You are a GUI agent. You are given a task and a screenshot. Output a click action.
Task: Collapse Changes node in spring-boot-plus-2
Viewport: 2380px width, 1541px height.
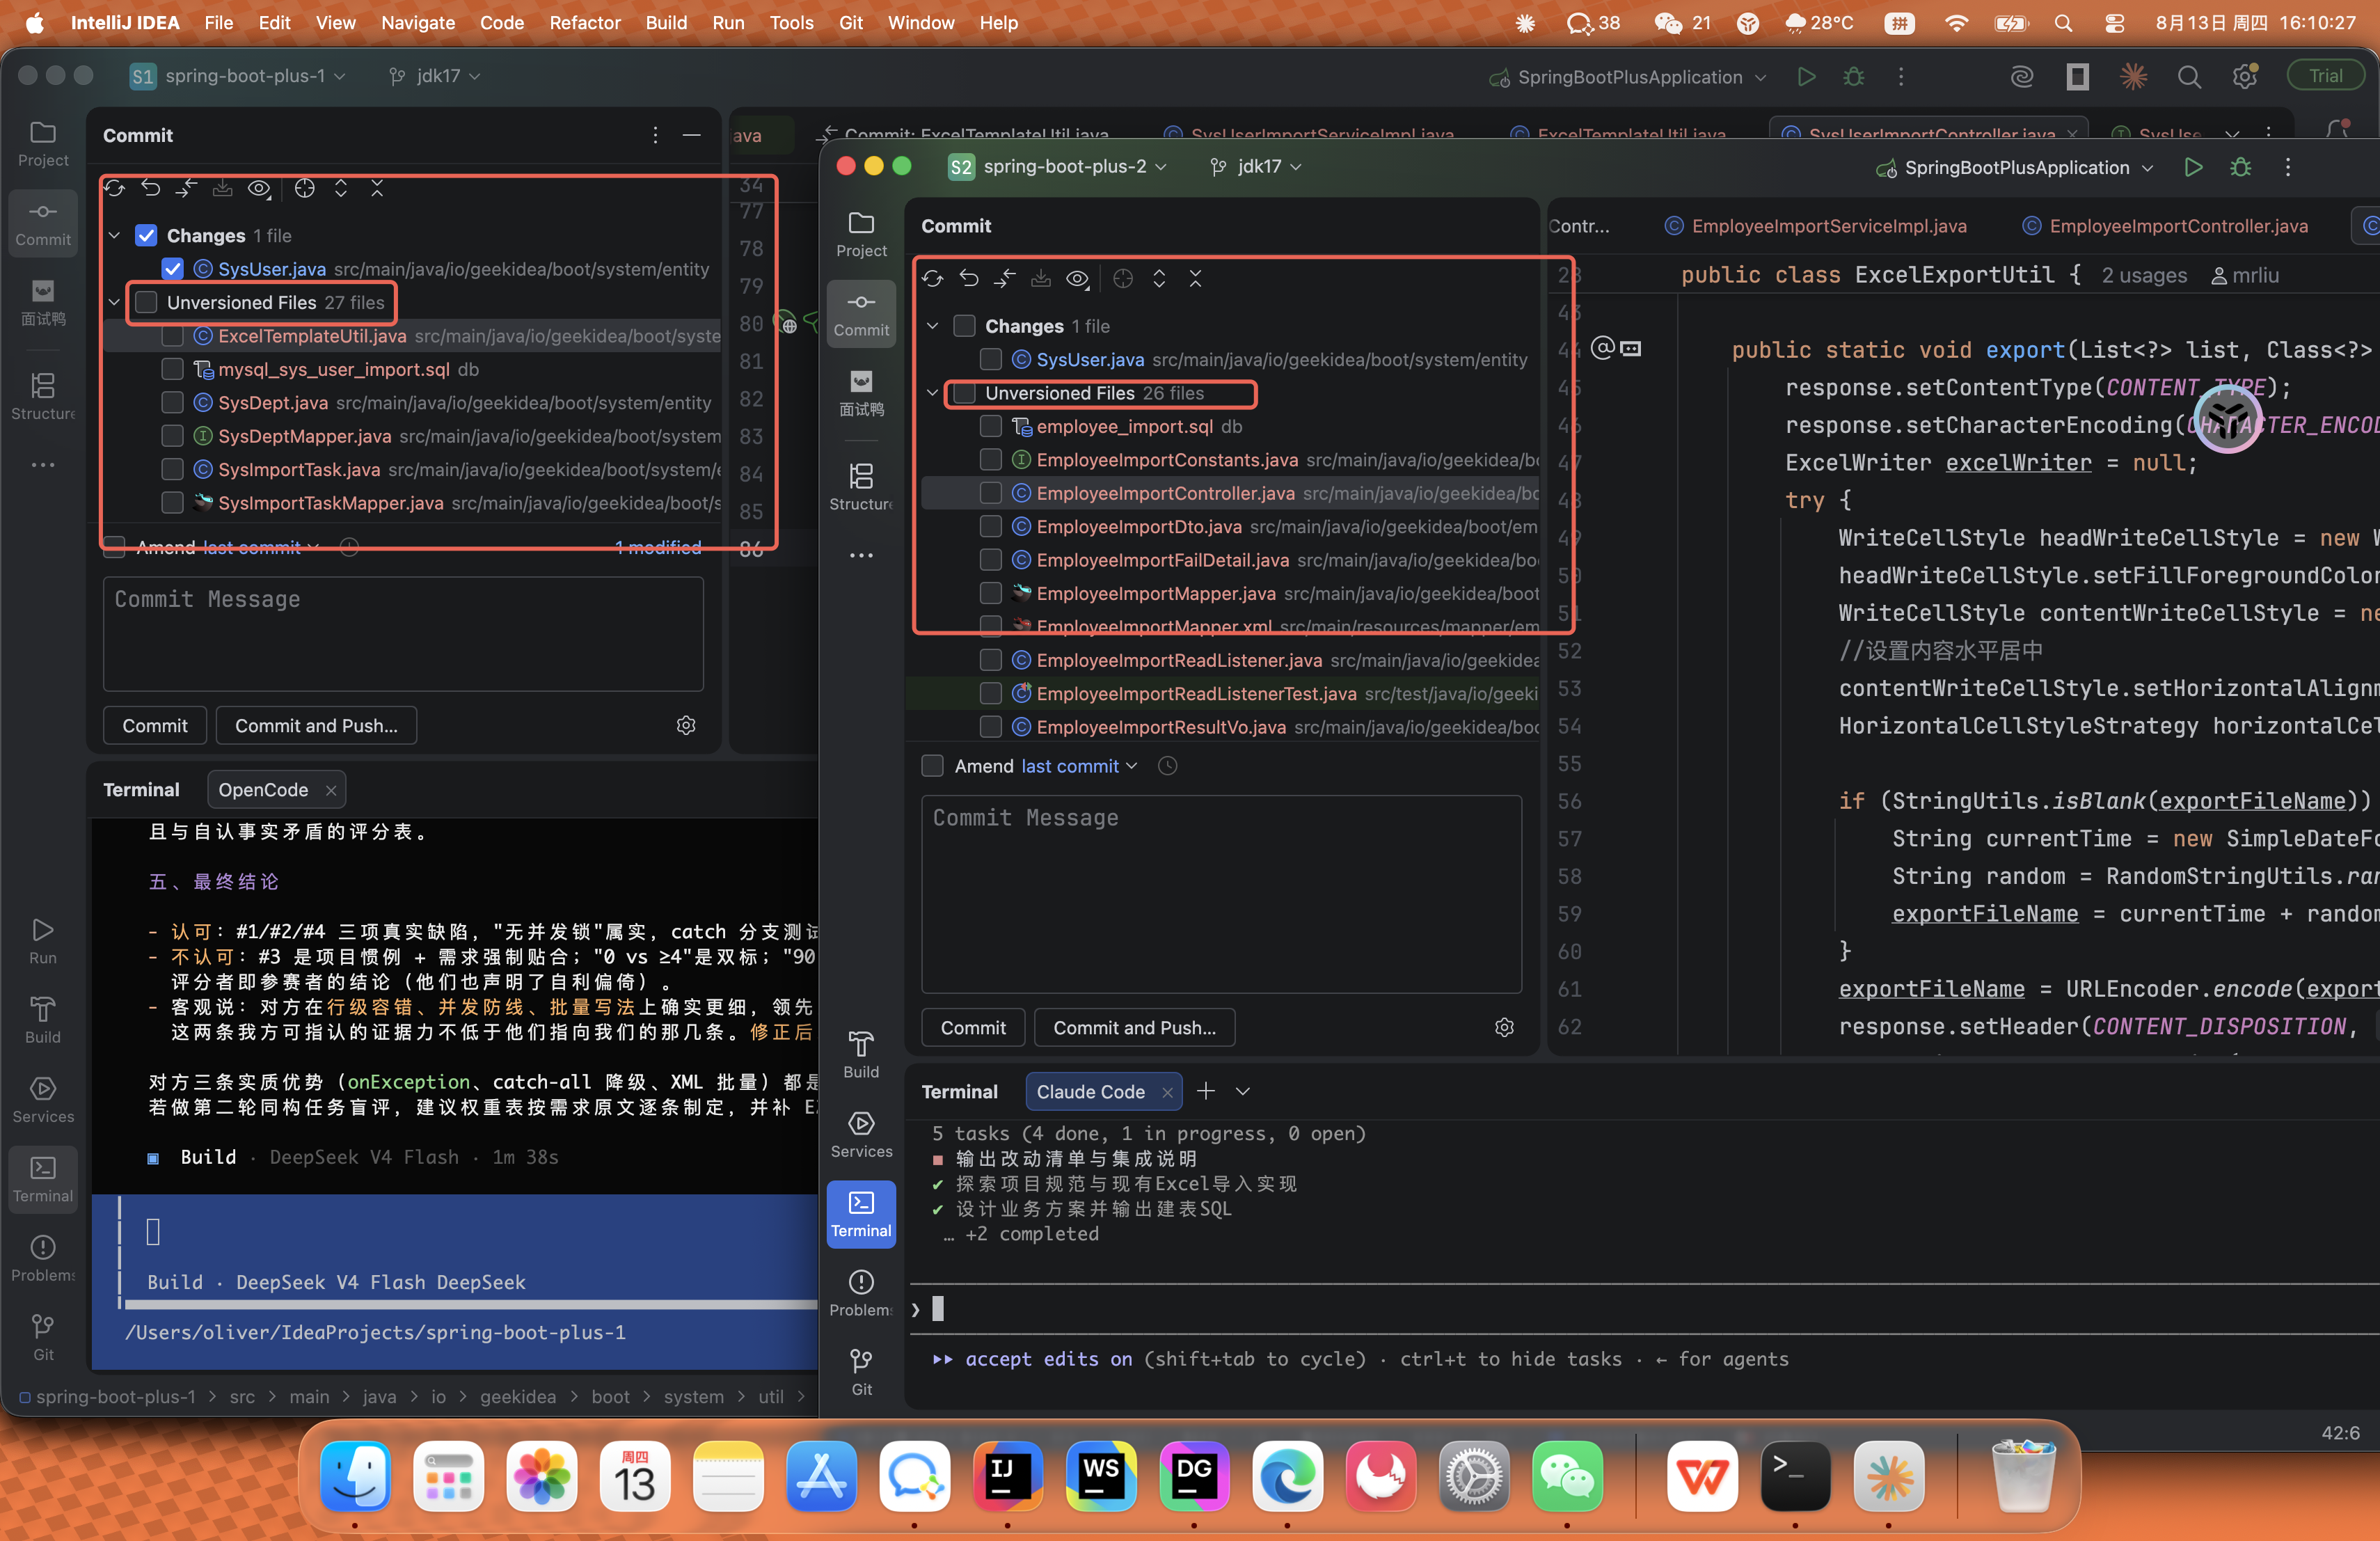932,326
